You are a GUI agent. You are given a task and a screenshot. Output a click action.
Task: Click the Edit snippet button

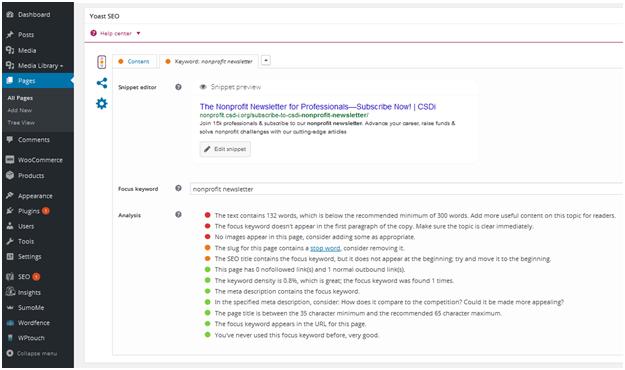225,149
